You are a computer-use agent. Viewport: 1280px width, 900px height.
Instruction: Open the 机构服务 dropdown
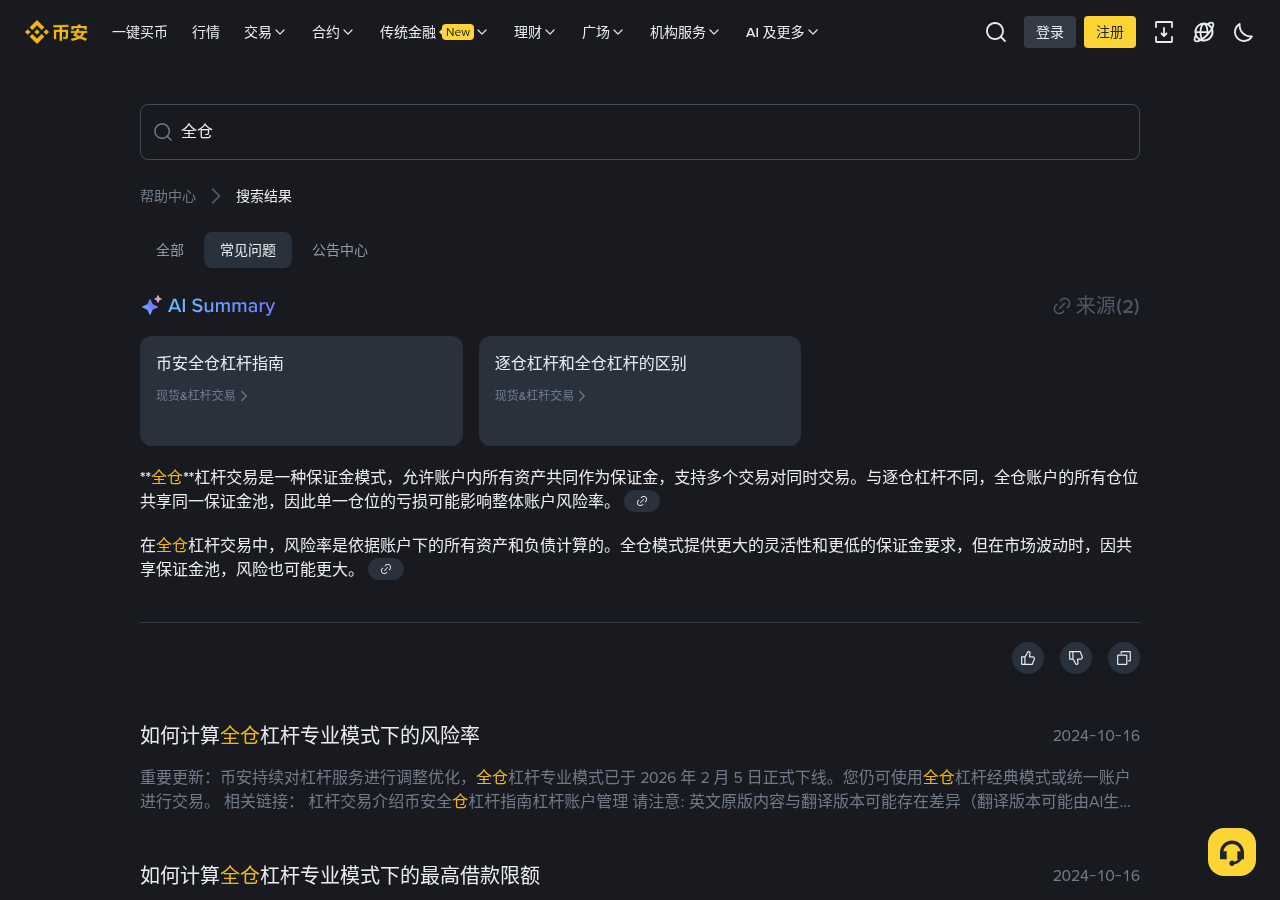click(x=685, y=32)
